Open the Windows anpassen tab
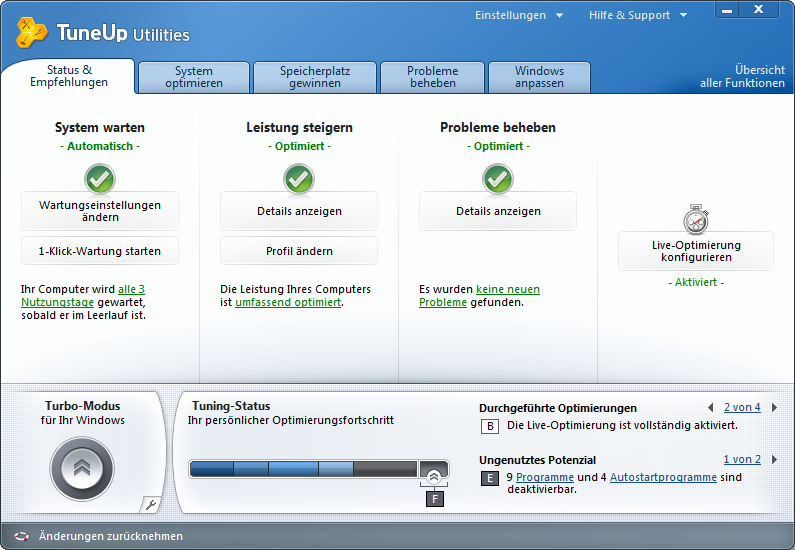The image size is (795, 550). [539, 77]
